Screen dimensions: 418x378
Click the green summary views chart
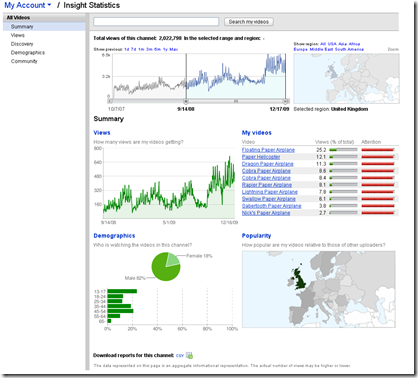tap(169, 183)
